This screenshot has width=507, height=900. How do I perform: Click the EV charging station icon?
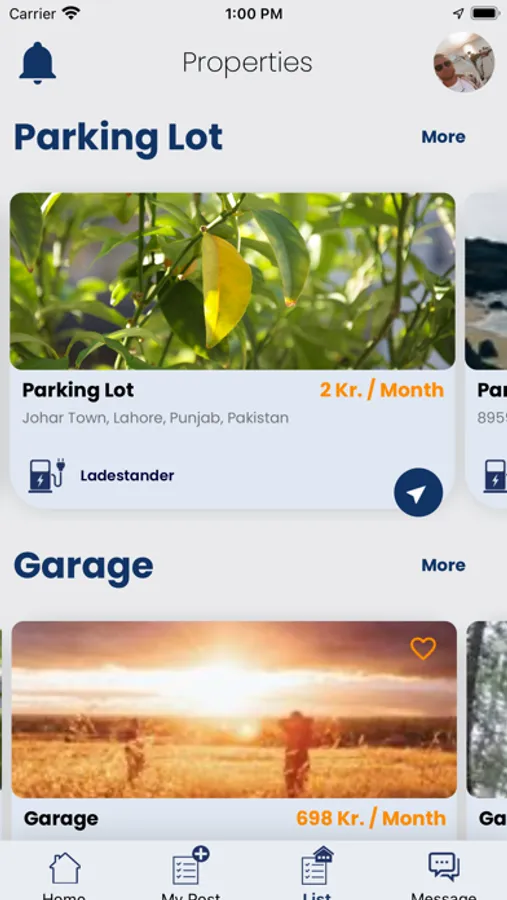(47, 475)
